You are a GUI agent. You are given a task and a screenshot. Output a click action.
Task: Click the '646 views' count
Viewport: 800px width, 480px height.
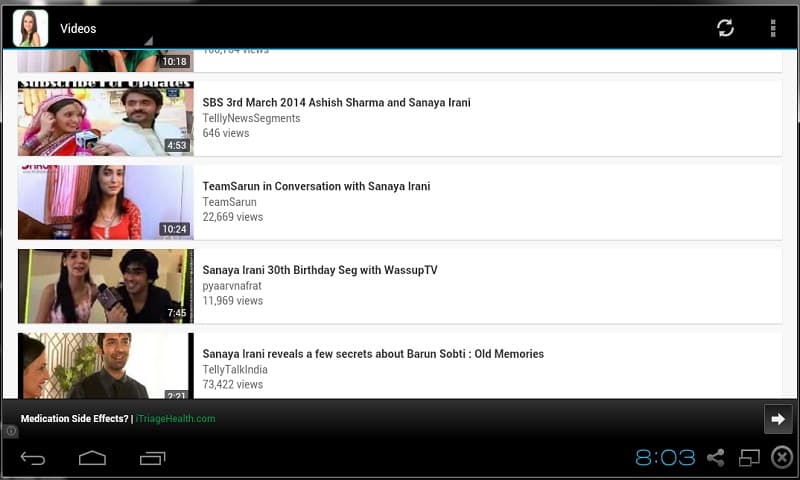pyautogui.click(x=226, y=133)
